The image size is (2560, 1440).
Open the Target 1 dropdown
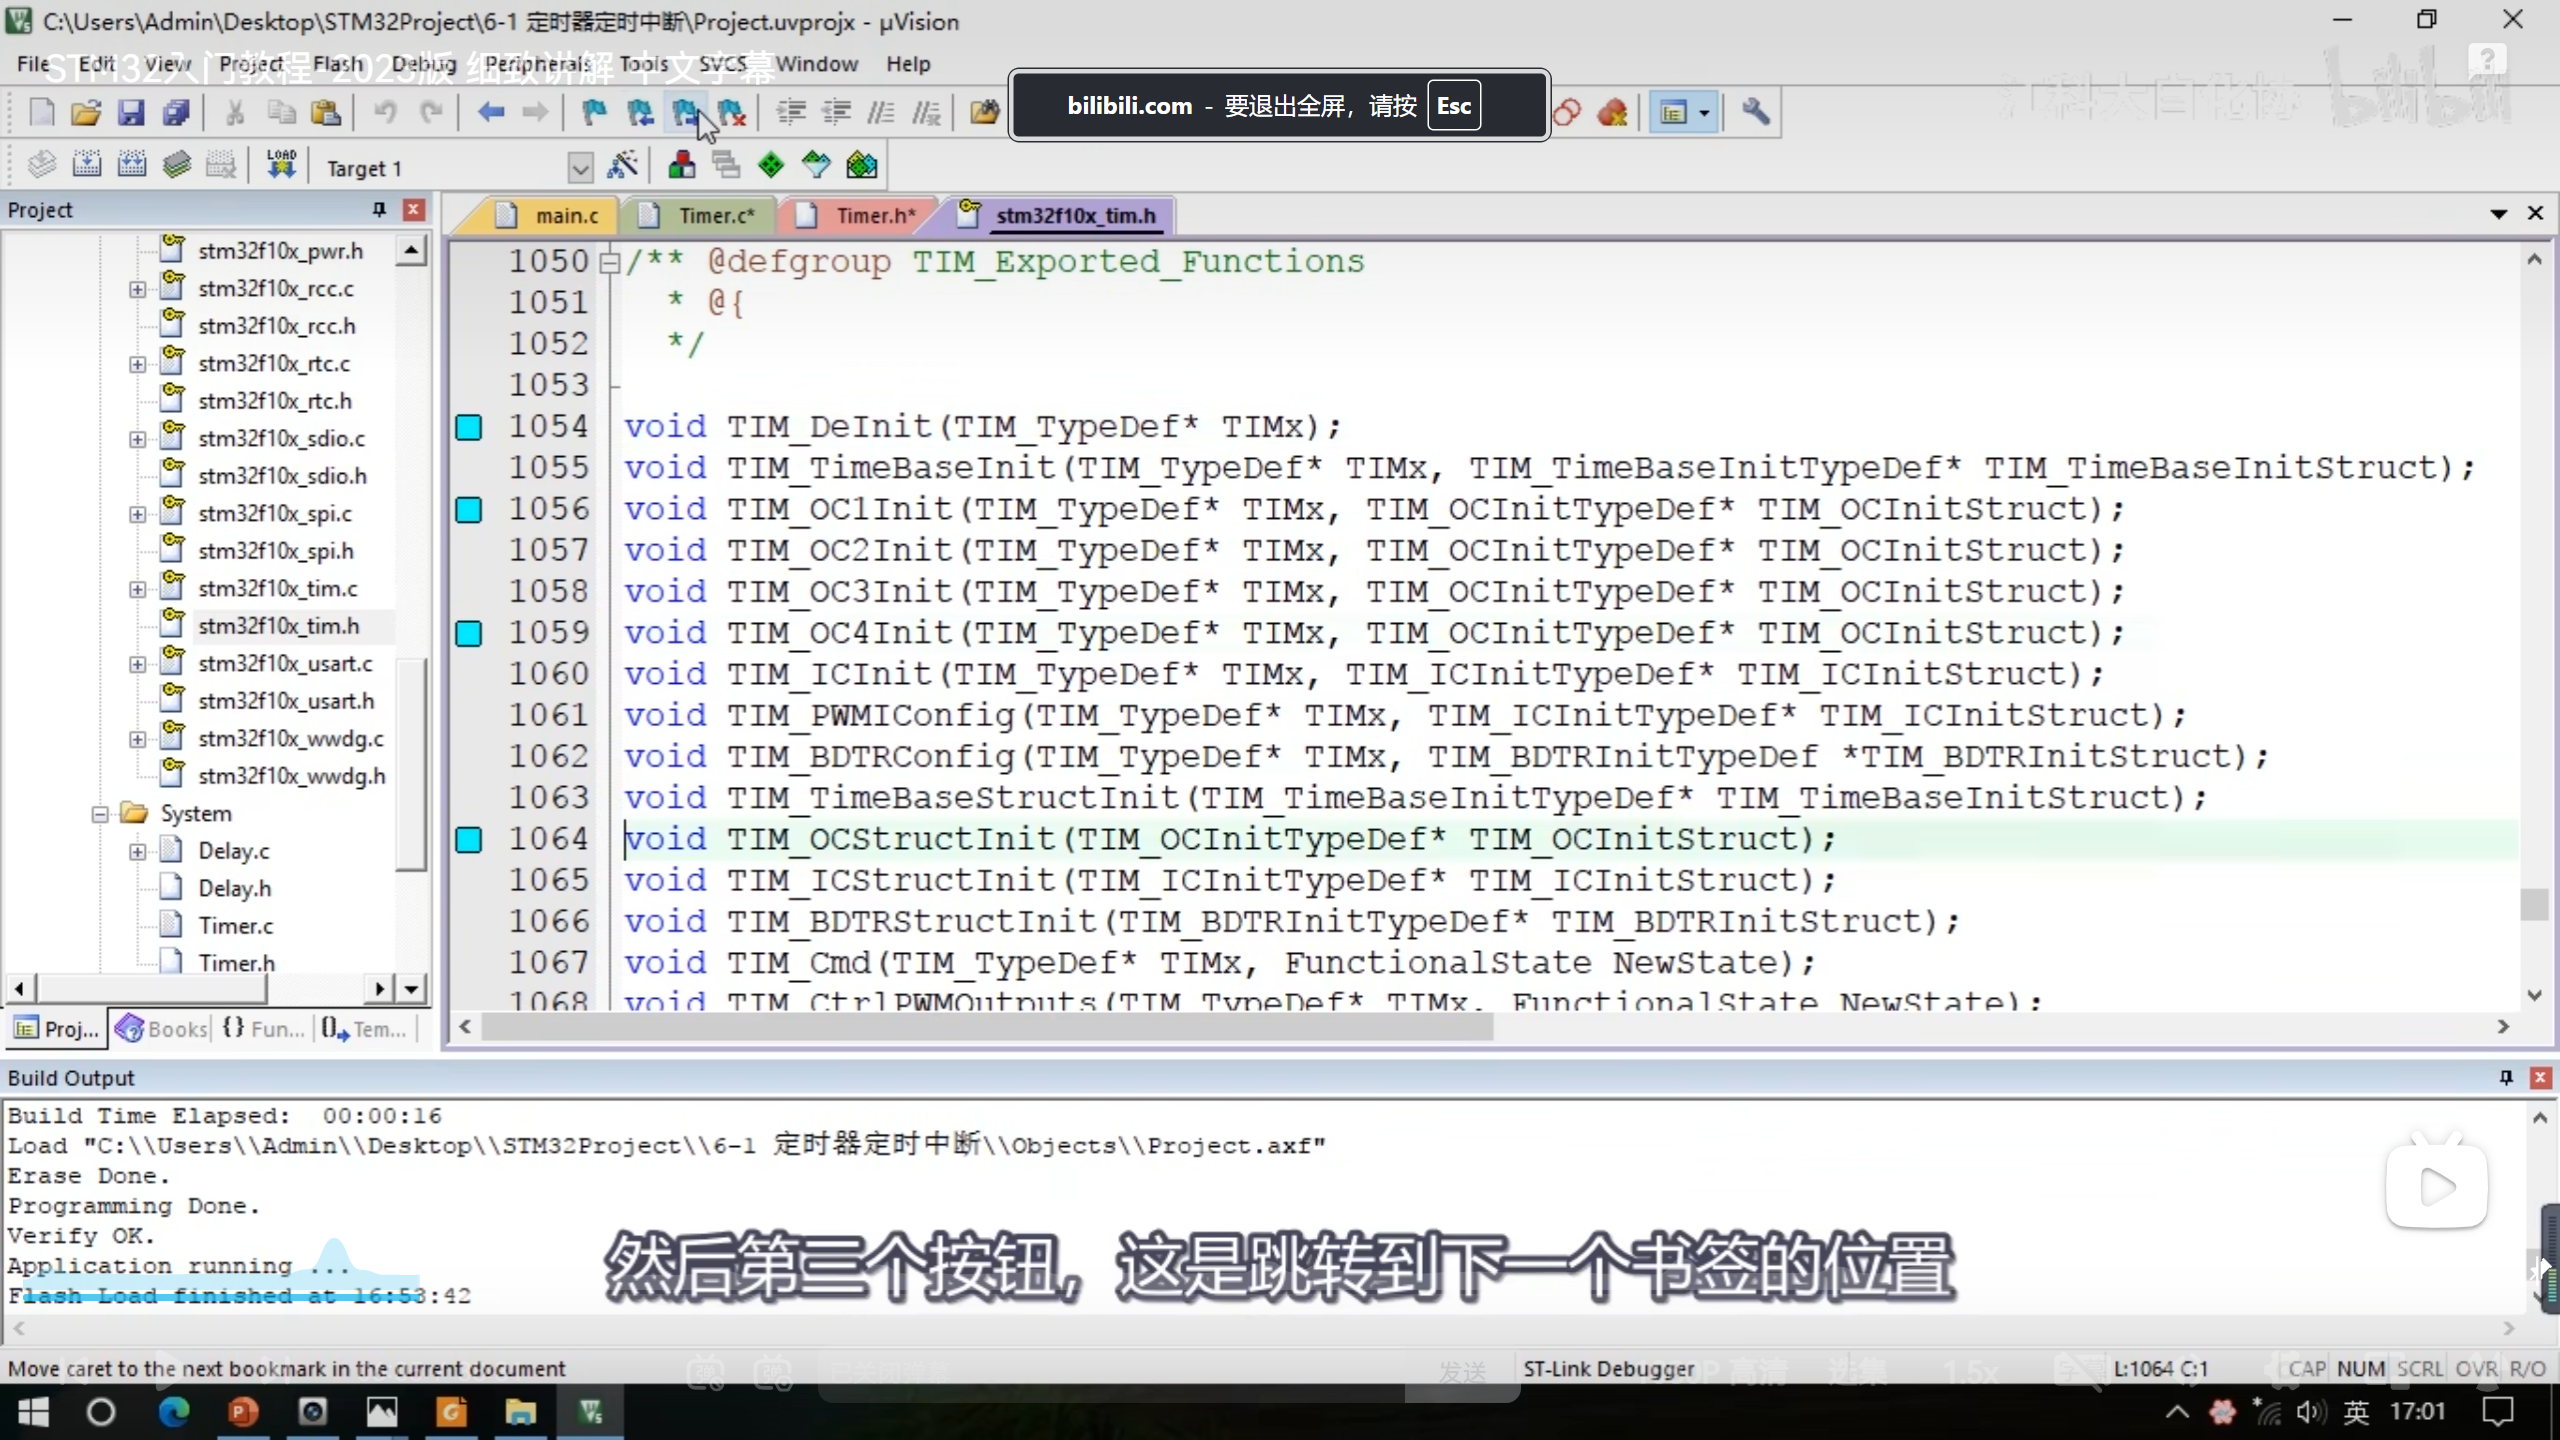click(580, 168)
